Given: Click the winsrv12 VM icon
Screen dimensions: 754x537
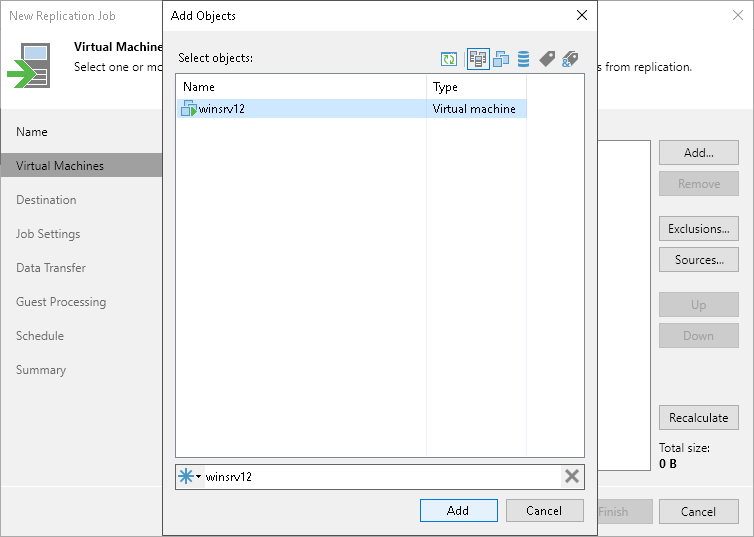Looking at the screenshot, I should pyautogui.click(x=188, y=109).
